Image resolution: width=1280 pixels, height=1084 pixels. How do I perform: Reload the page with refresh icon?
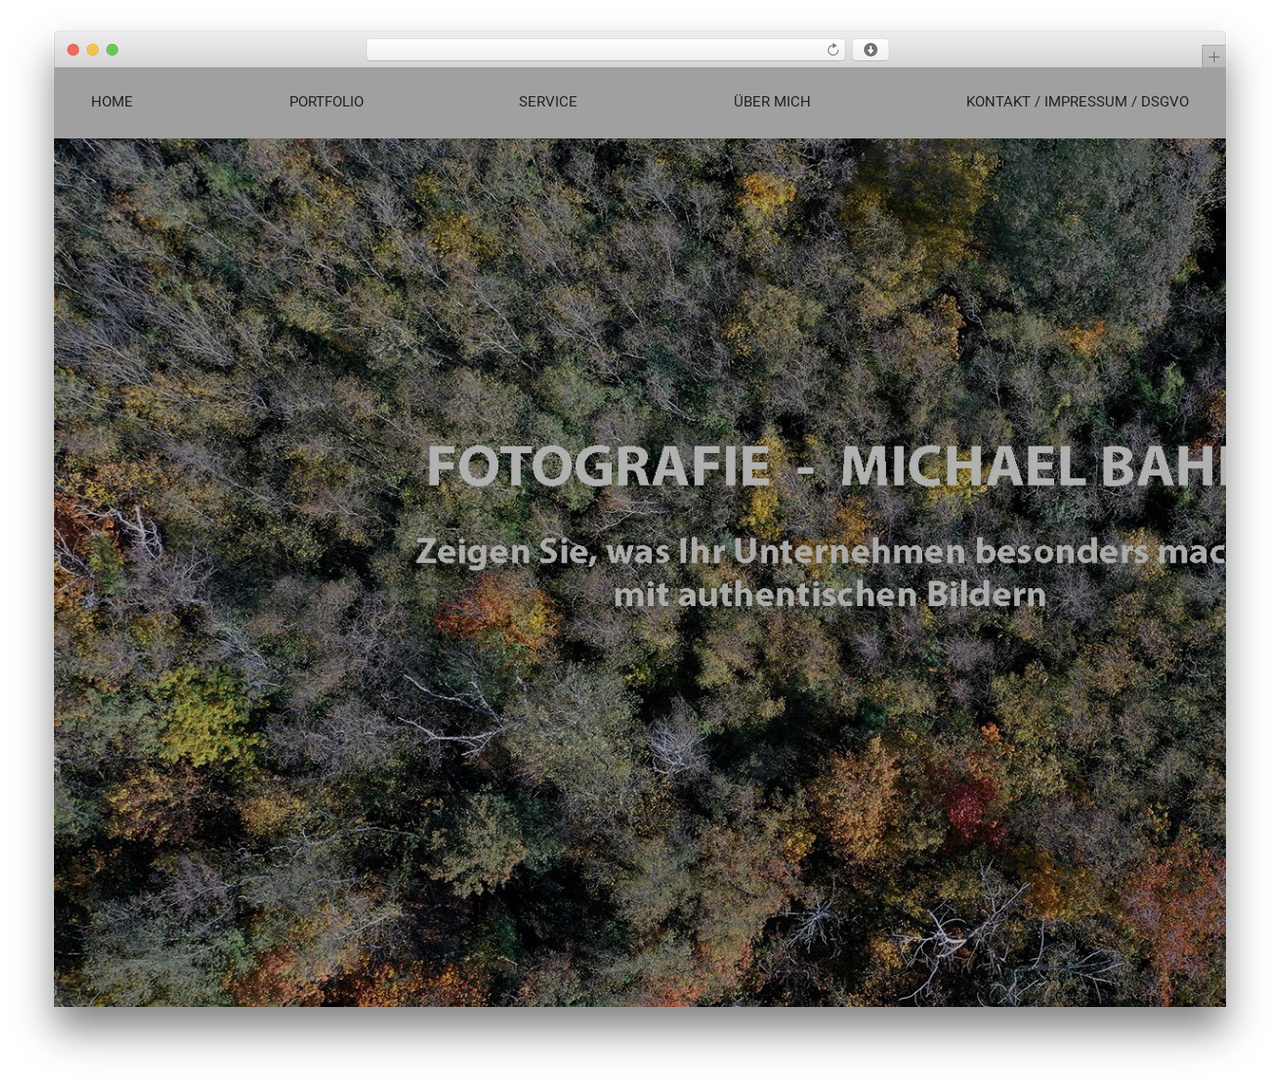tap(832, 50)
